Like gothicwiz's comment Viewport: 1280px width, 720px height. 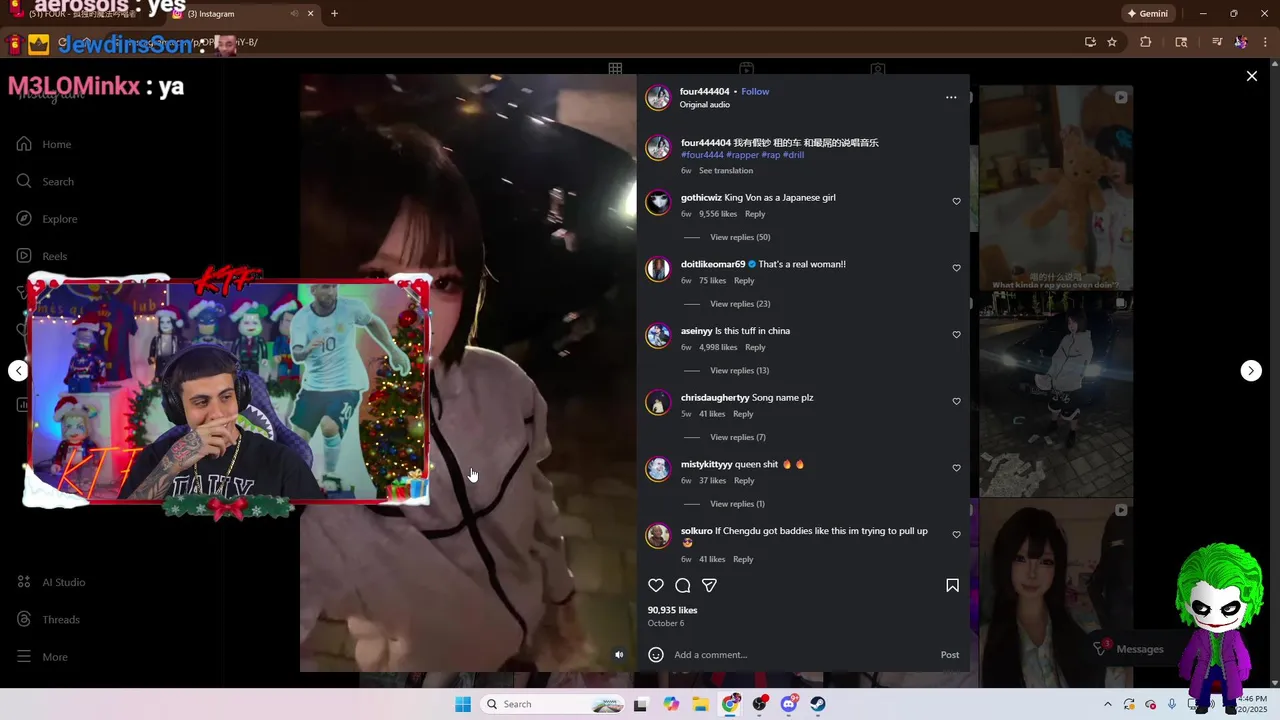pos(956,201)
